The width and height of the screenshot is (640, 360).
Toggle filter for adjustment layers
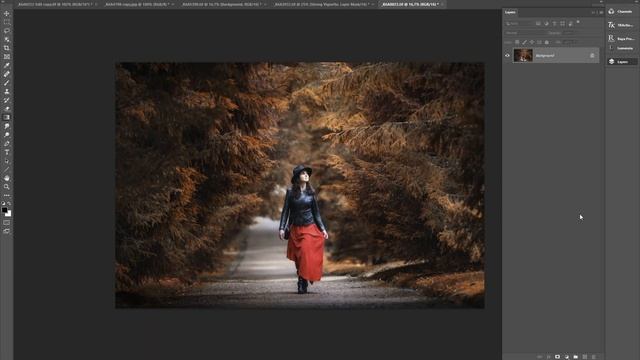[x=547, y=24]
